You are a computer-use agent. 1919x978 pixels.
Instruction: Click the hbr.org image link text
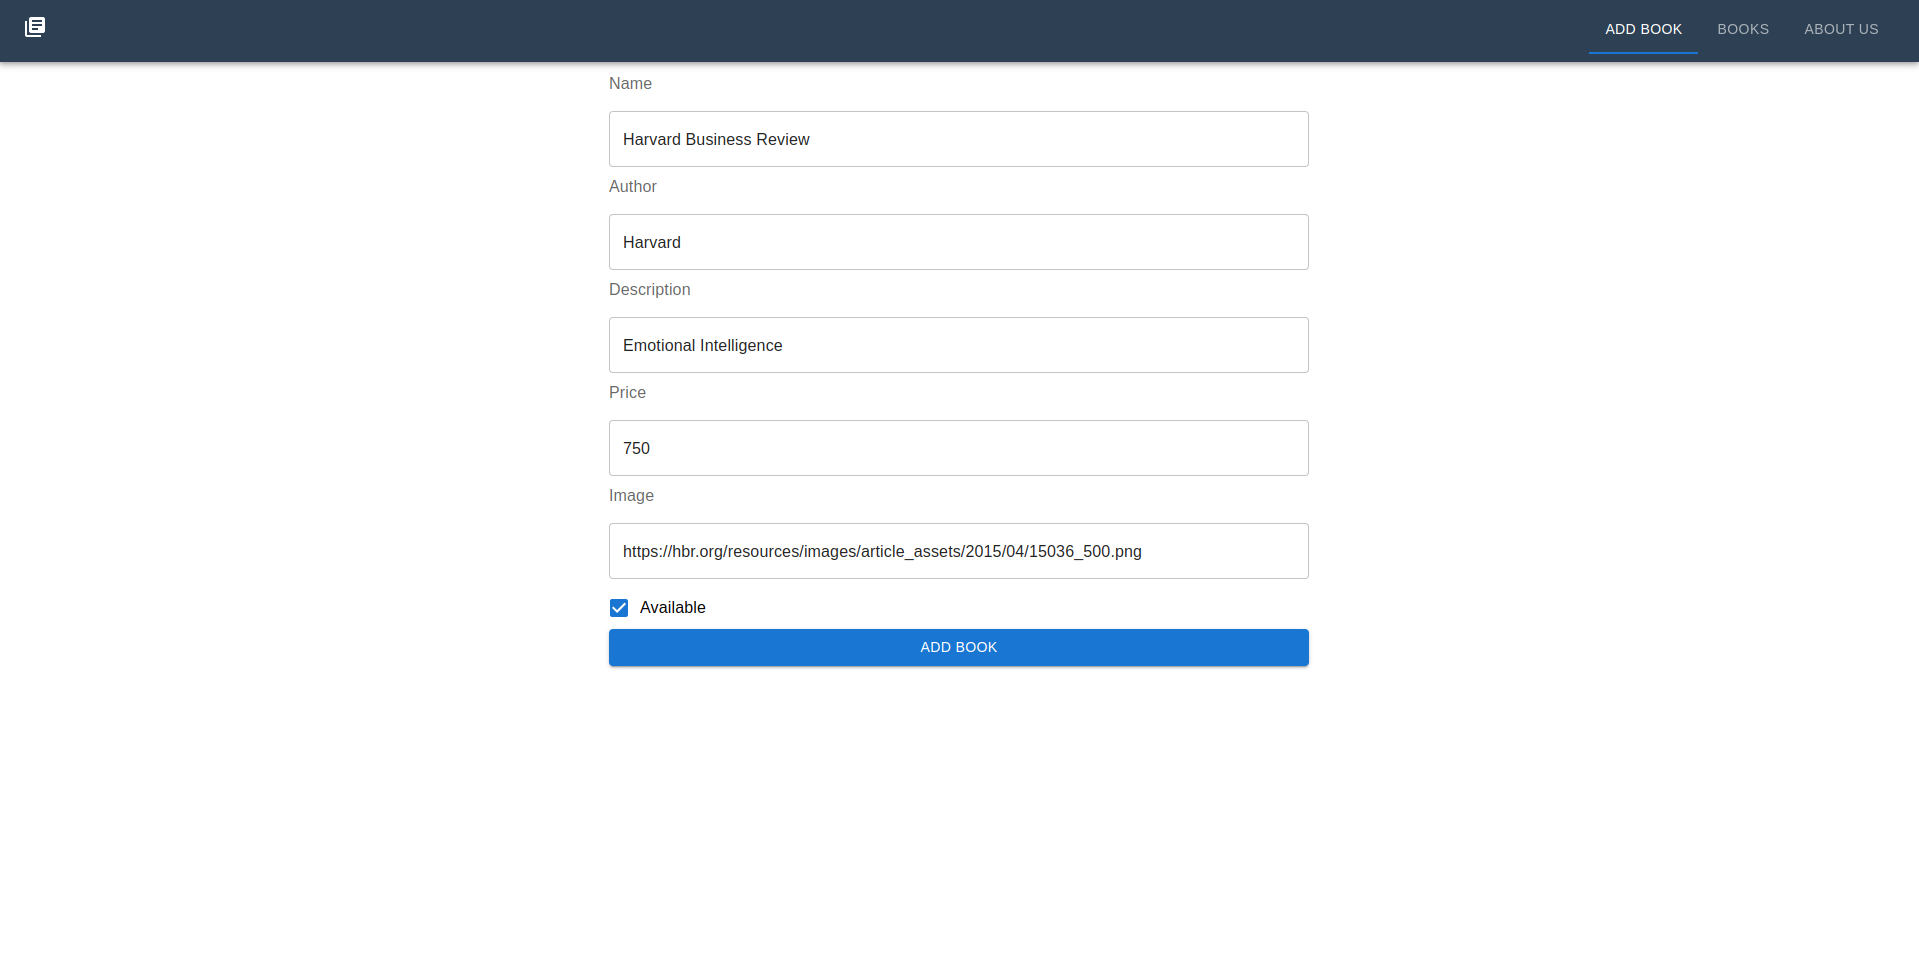882,551
